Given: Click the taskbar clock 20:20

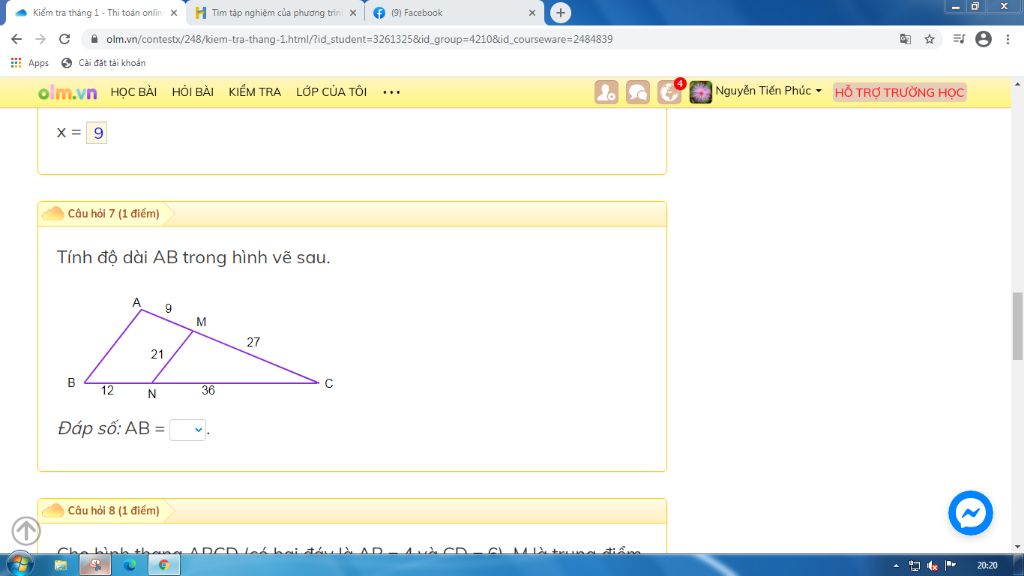Looking at the screenshot, I should coord(987,566).
